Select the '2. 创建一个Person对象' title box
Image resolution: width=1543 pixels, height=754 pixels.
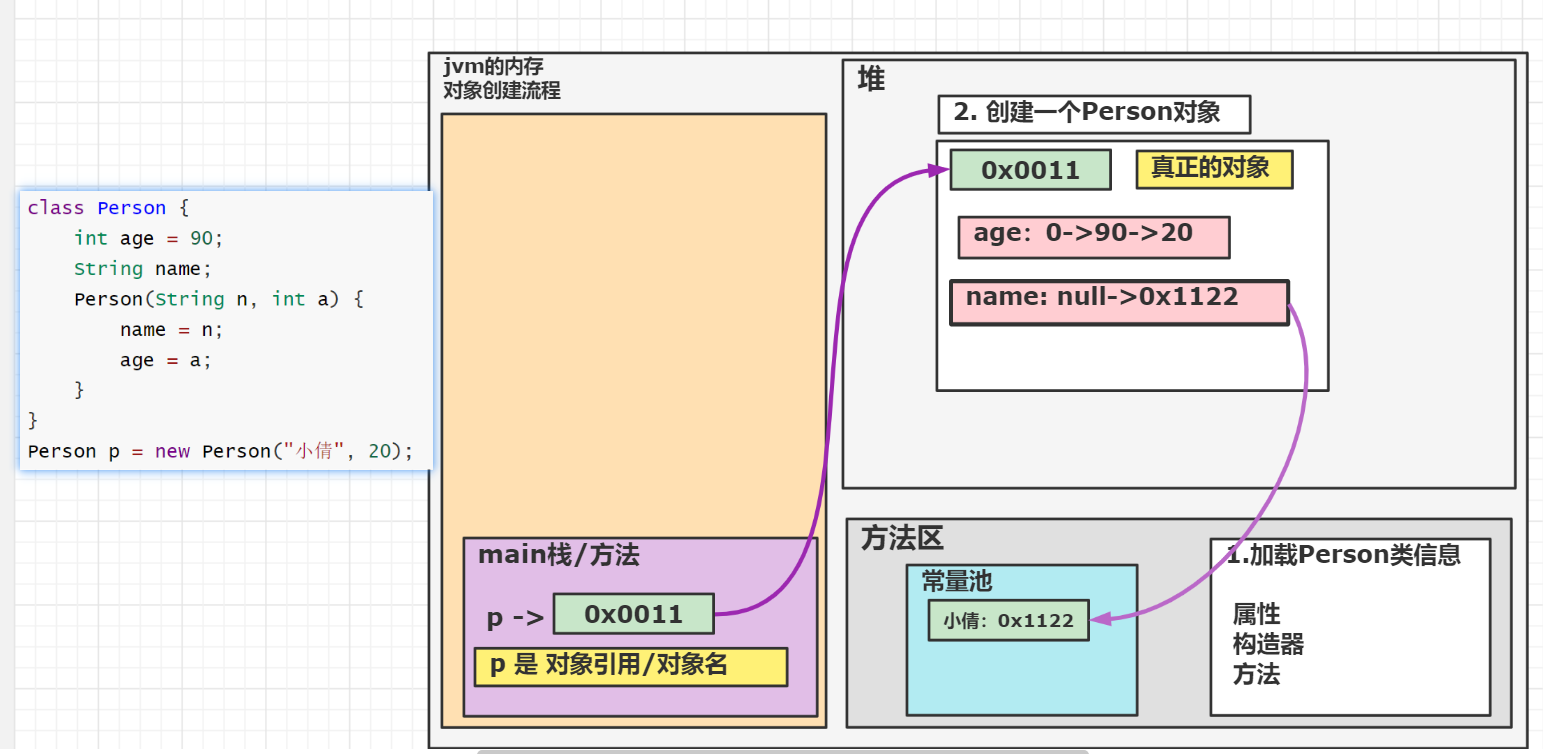[x=1094, y=114]
